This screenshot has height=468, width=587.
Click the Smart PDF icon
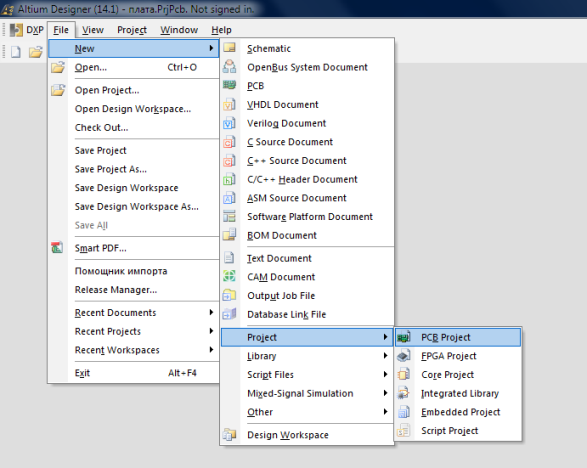[x=57, y=247]
